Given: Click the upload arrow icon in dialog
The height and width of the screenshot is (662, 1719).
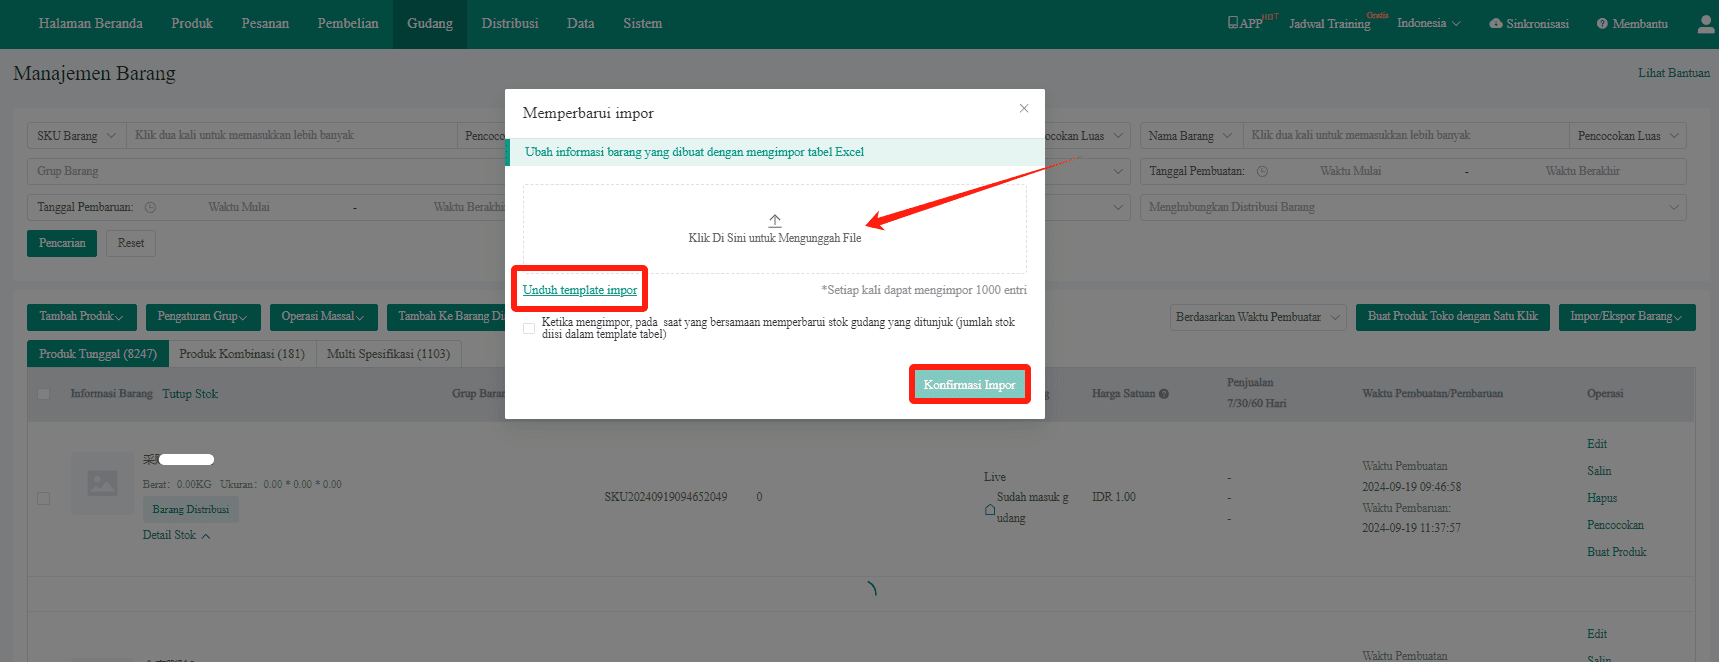Looking at the screenshot, I should [x=774, y=220].
